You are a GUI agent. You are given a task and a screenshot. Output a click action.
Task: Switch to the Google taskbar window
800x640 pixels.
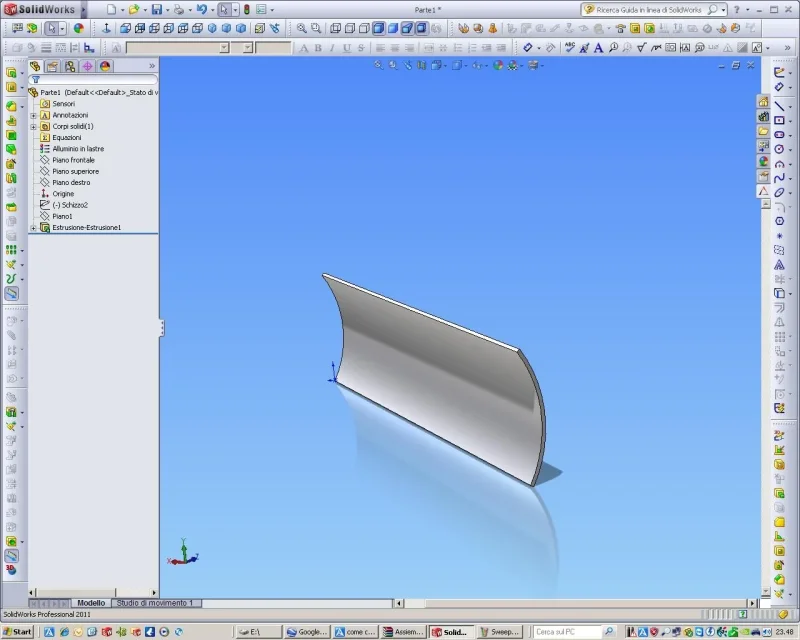click(308, 632)
